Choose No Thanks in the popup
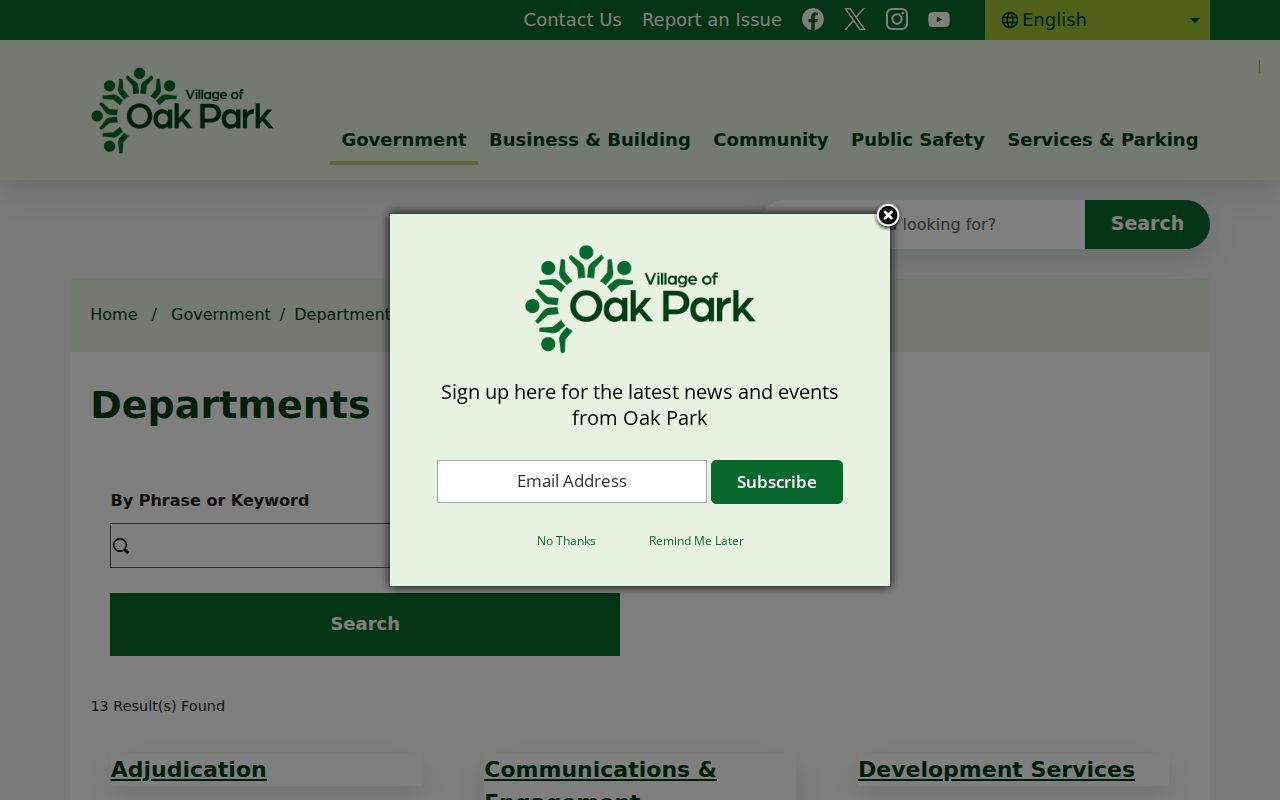 pos(566,541)
